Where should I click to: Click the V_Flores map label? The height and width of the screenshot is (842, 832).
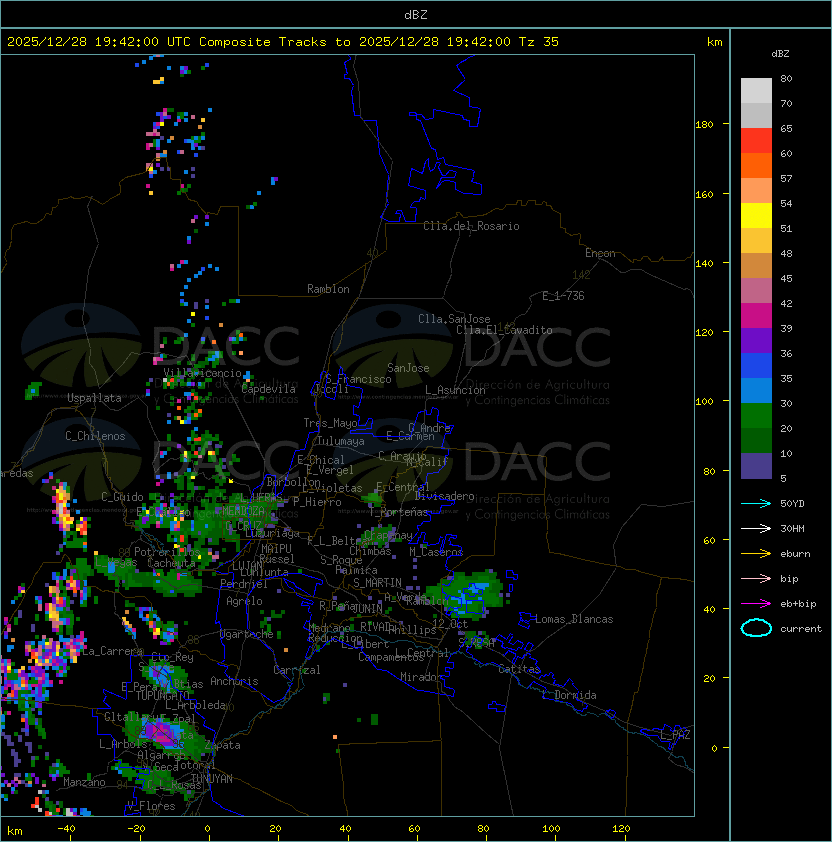151,806
